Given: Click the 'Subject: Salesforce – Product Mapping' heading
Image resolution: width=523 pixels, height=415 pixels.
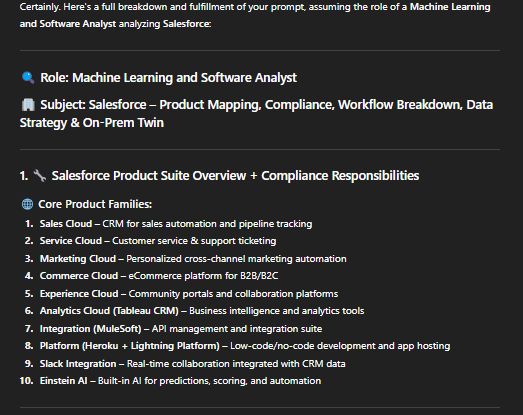Looking at the screenshot, I should point(256,114).
